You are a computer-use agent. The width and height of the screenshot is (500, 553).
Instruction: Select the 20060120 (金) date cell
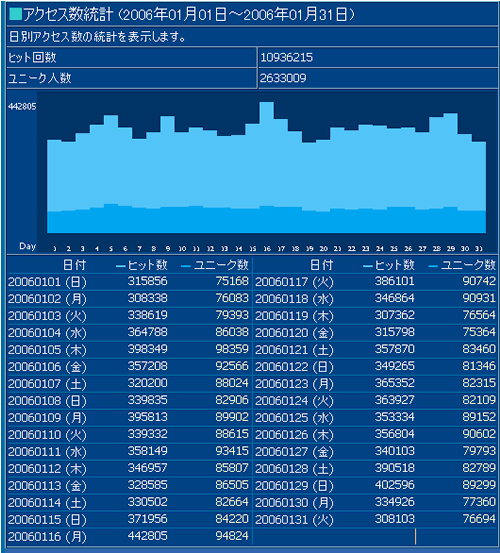[x=294, y=333]
